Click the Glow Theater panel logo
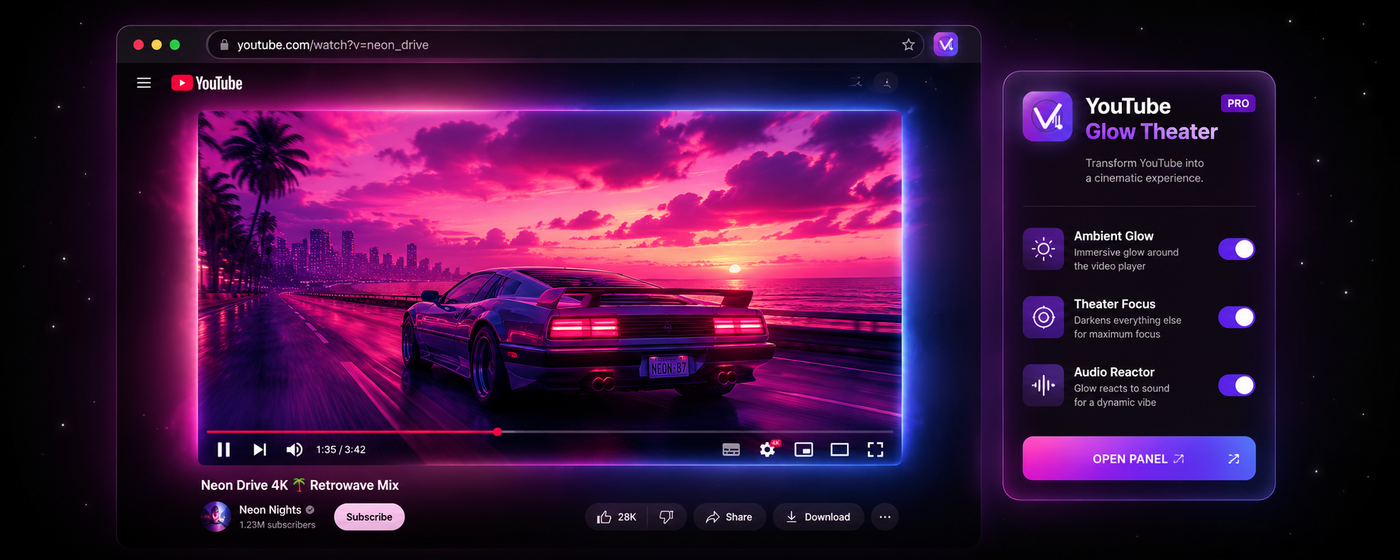Image resolution: width=1400 pixels, height=560 pixels. coord(1048,117)
